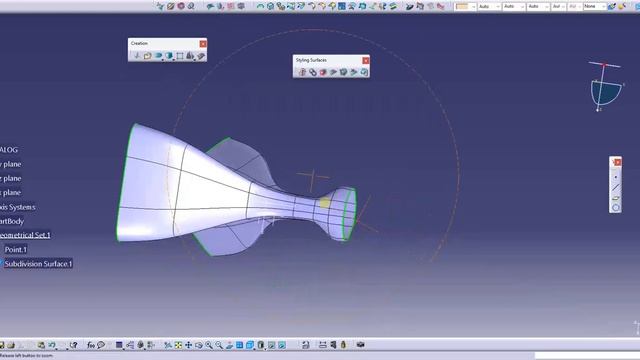This screenshot has width=640, height=360.
Task: Click the painter icon right of None dropdown
Action: pos(611,6)
